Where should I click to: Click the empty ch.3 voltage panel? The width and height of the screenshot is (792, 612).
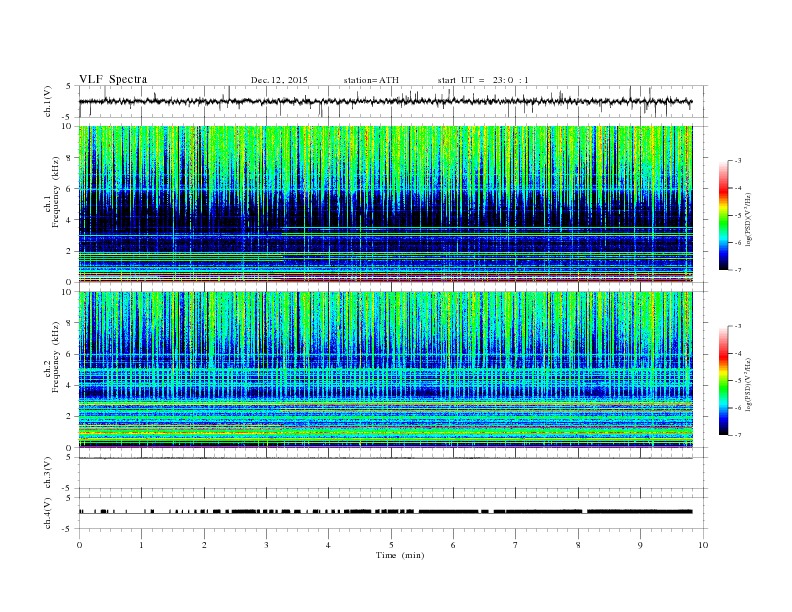coord(393,473)
